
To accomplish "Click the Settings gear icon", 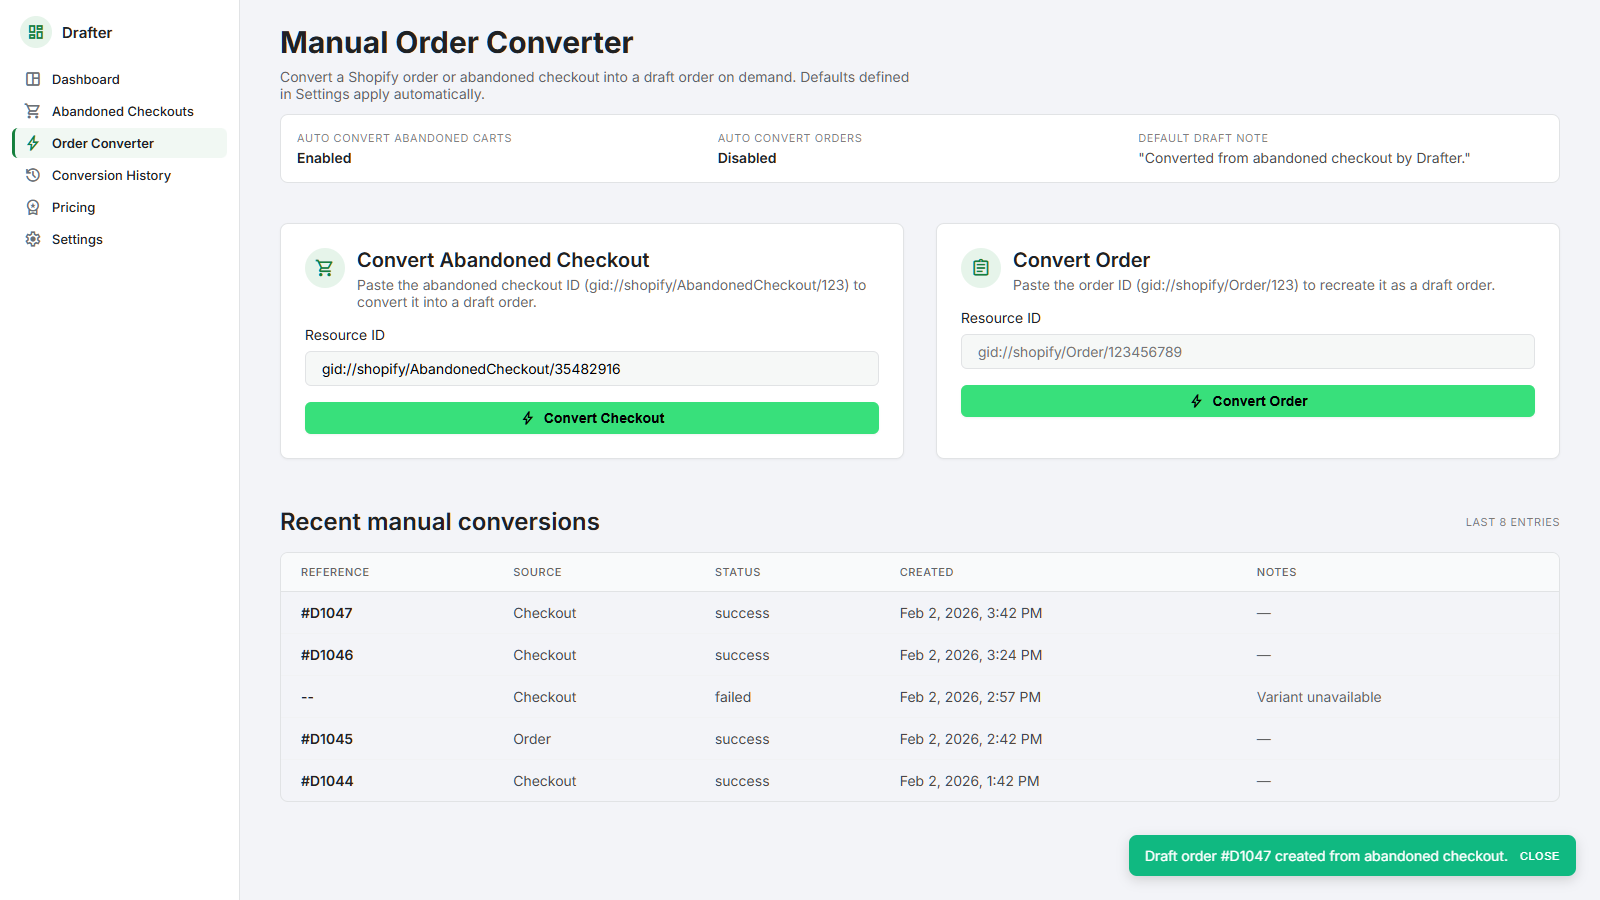I will 33,239.
